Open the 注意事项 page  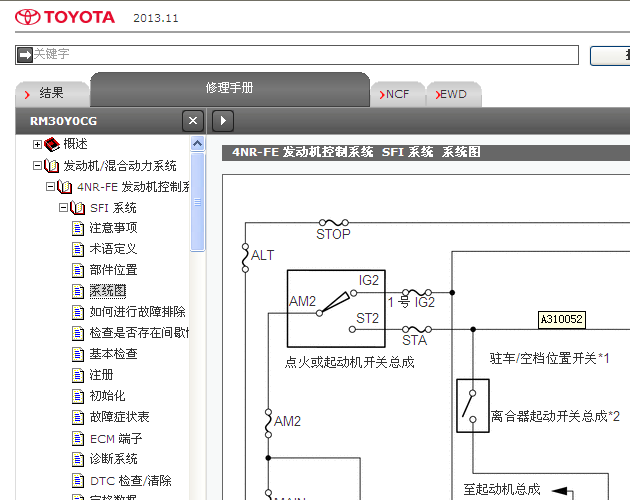(x=113, y=228)
